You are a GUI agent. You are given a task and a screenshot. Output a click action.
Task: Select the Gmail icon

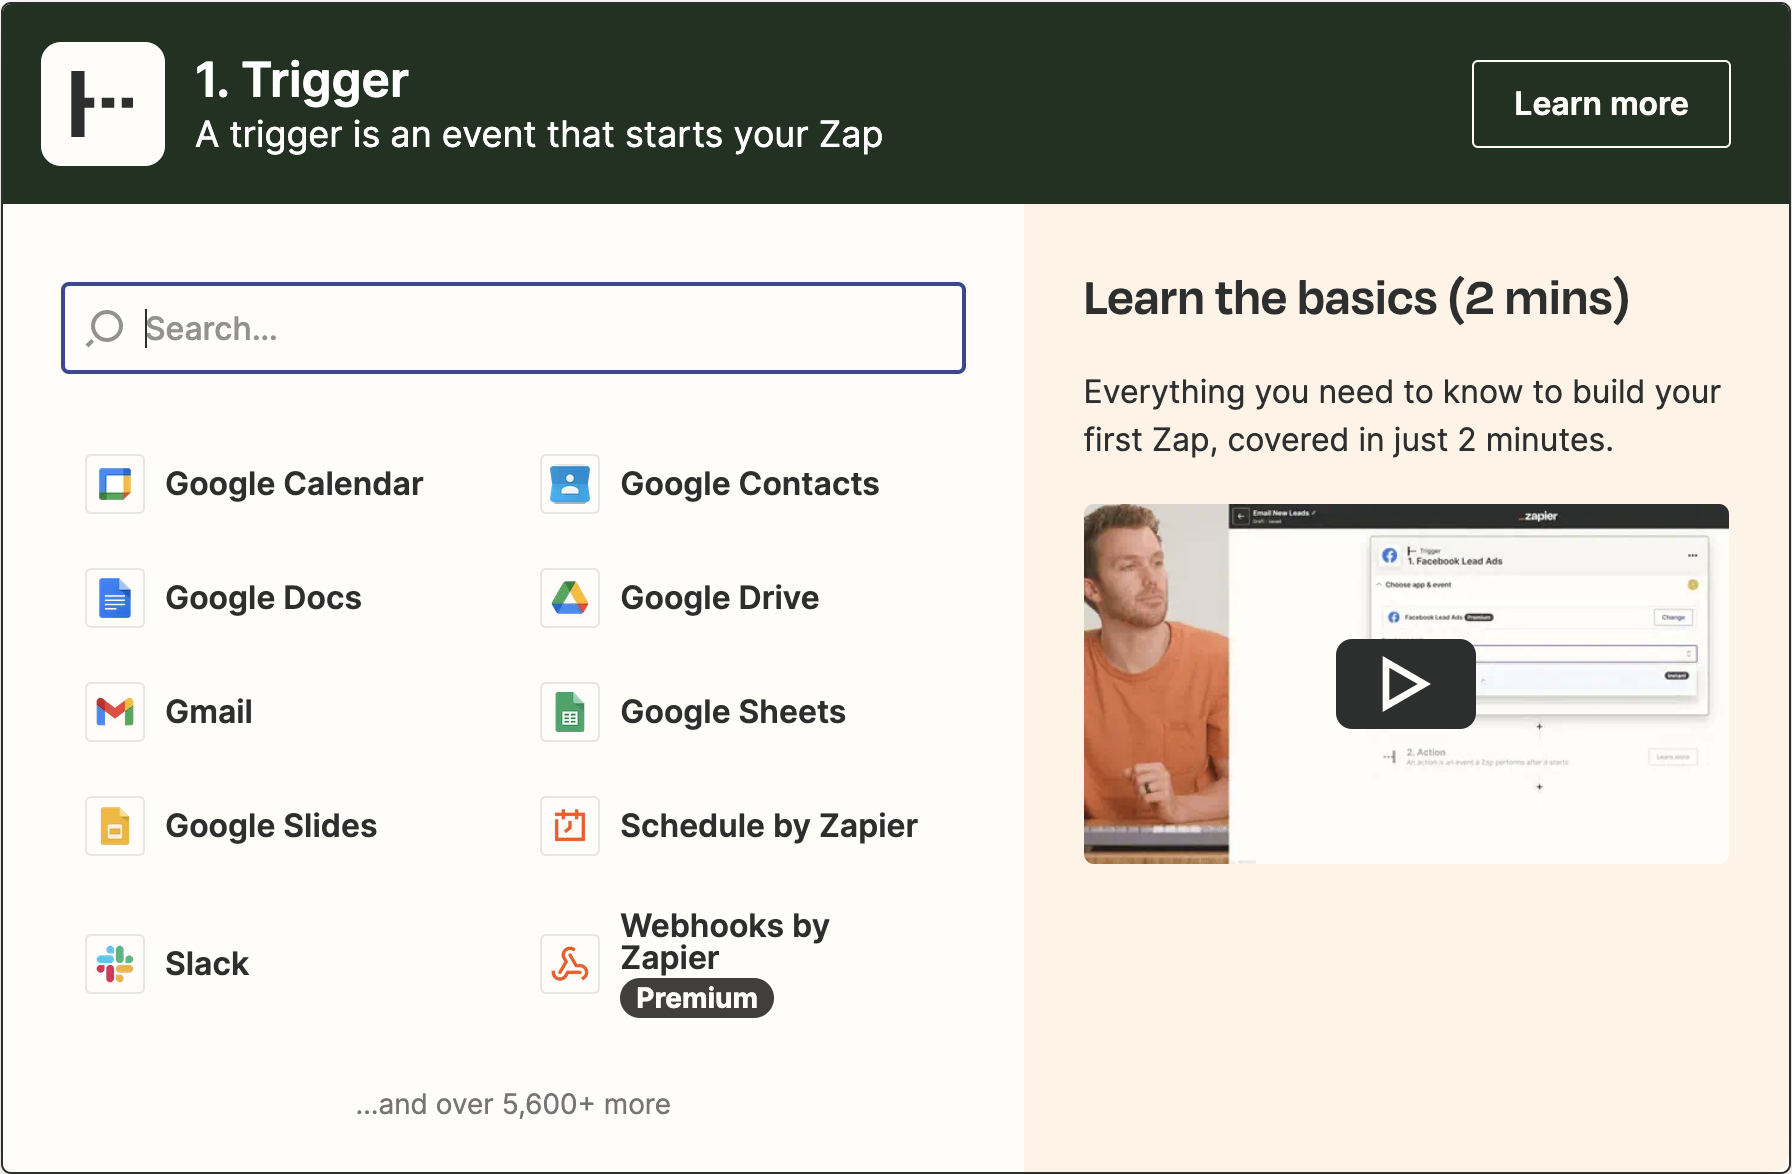pyautogui.click(x=115, y=712)
